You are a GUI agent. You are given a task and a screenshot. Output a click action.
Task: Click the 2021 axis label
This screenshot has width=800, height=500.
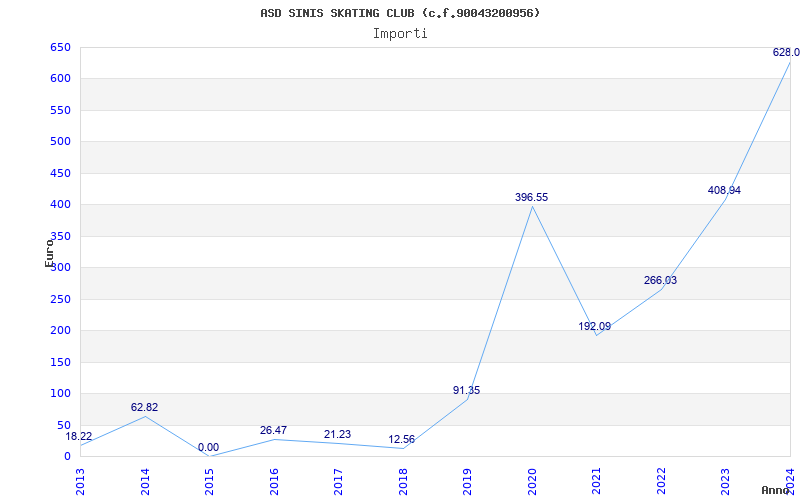[x=596, y=482]
